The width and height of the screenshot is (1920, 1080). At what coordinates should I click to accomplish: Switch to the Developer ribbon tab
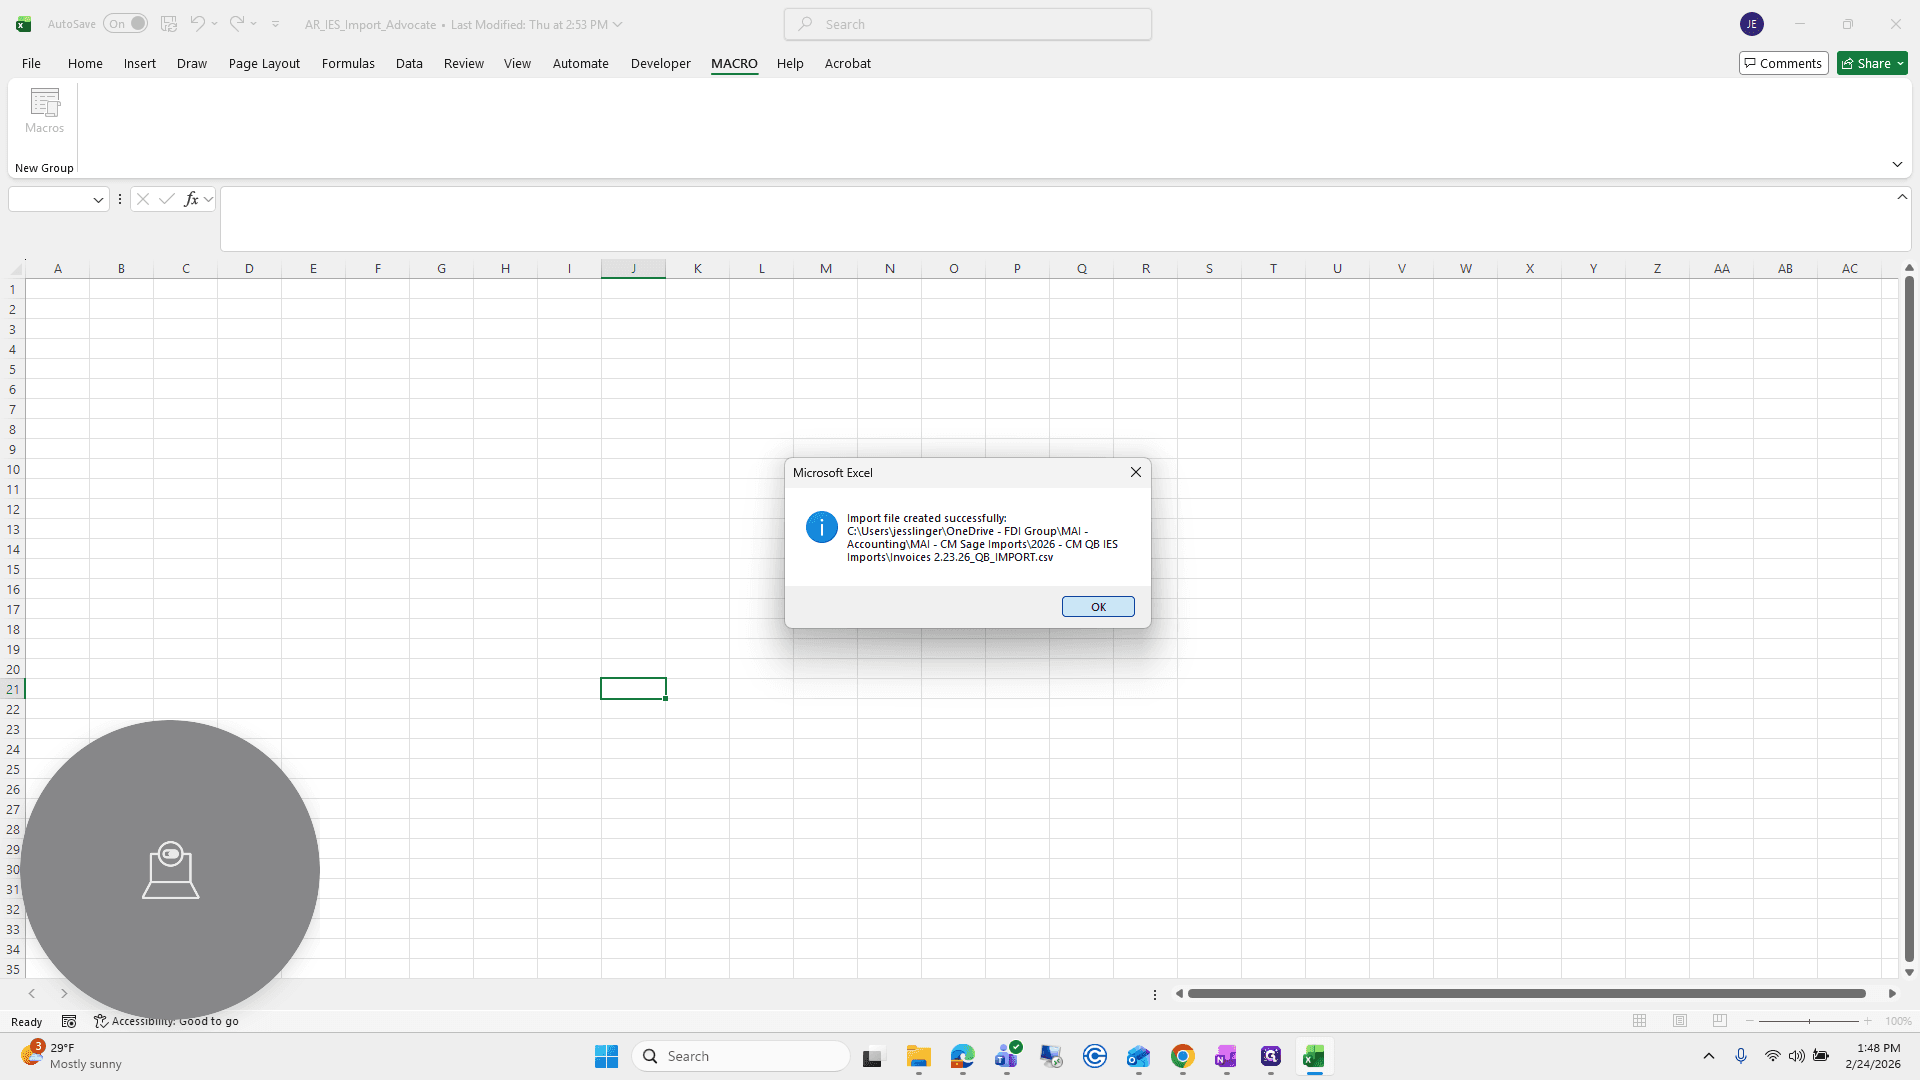point(660,63)
